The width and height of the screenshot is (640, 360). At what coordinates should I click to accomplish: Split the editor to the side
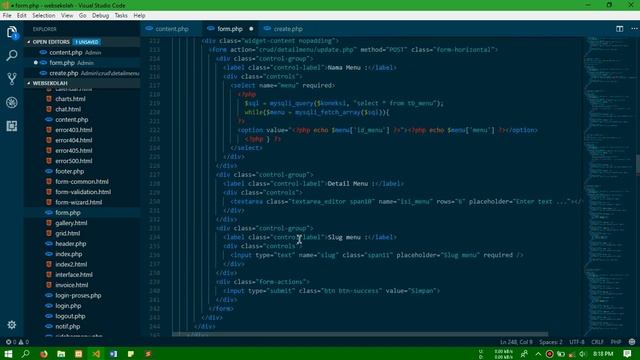[x=620, y=29]
